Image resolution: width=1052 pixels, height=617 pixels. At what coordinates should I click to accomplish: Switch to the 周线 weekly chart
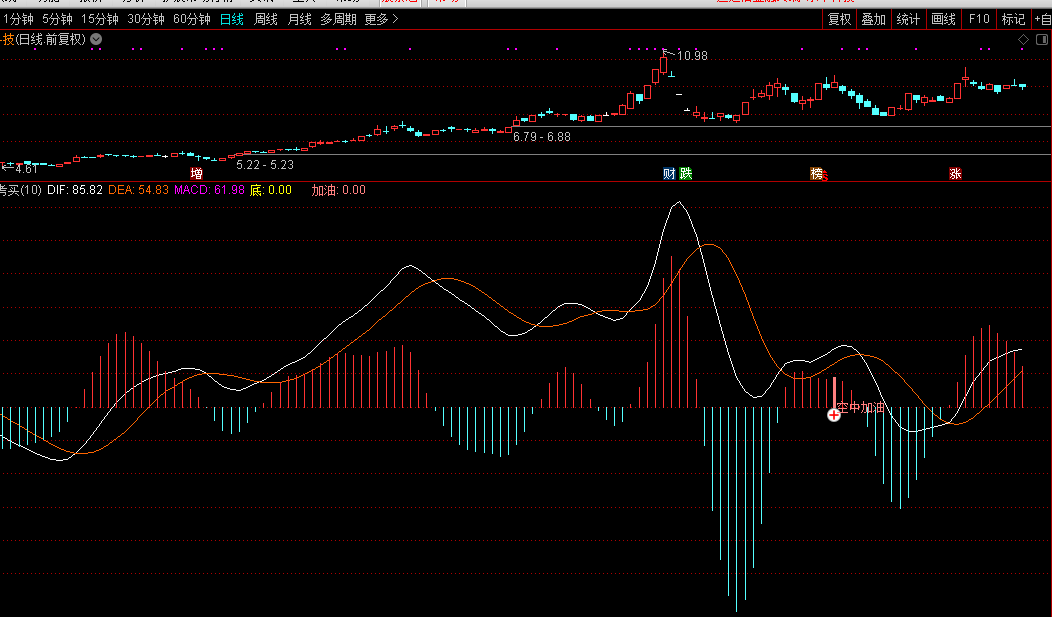[266, 19]
